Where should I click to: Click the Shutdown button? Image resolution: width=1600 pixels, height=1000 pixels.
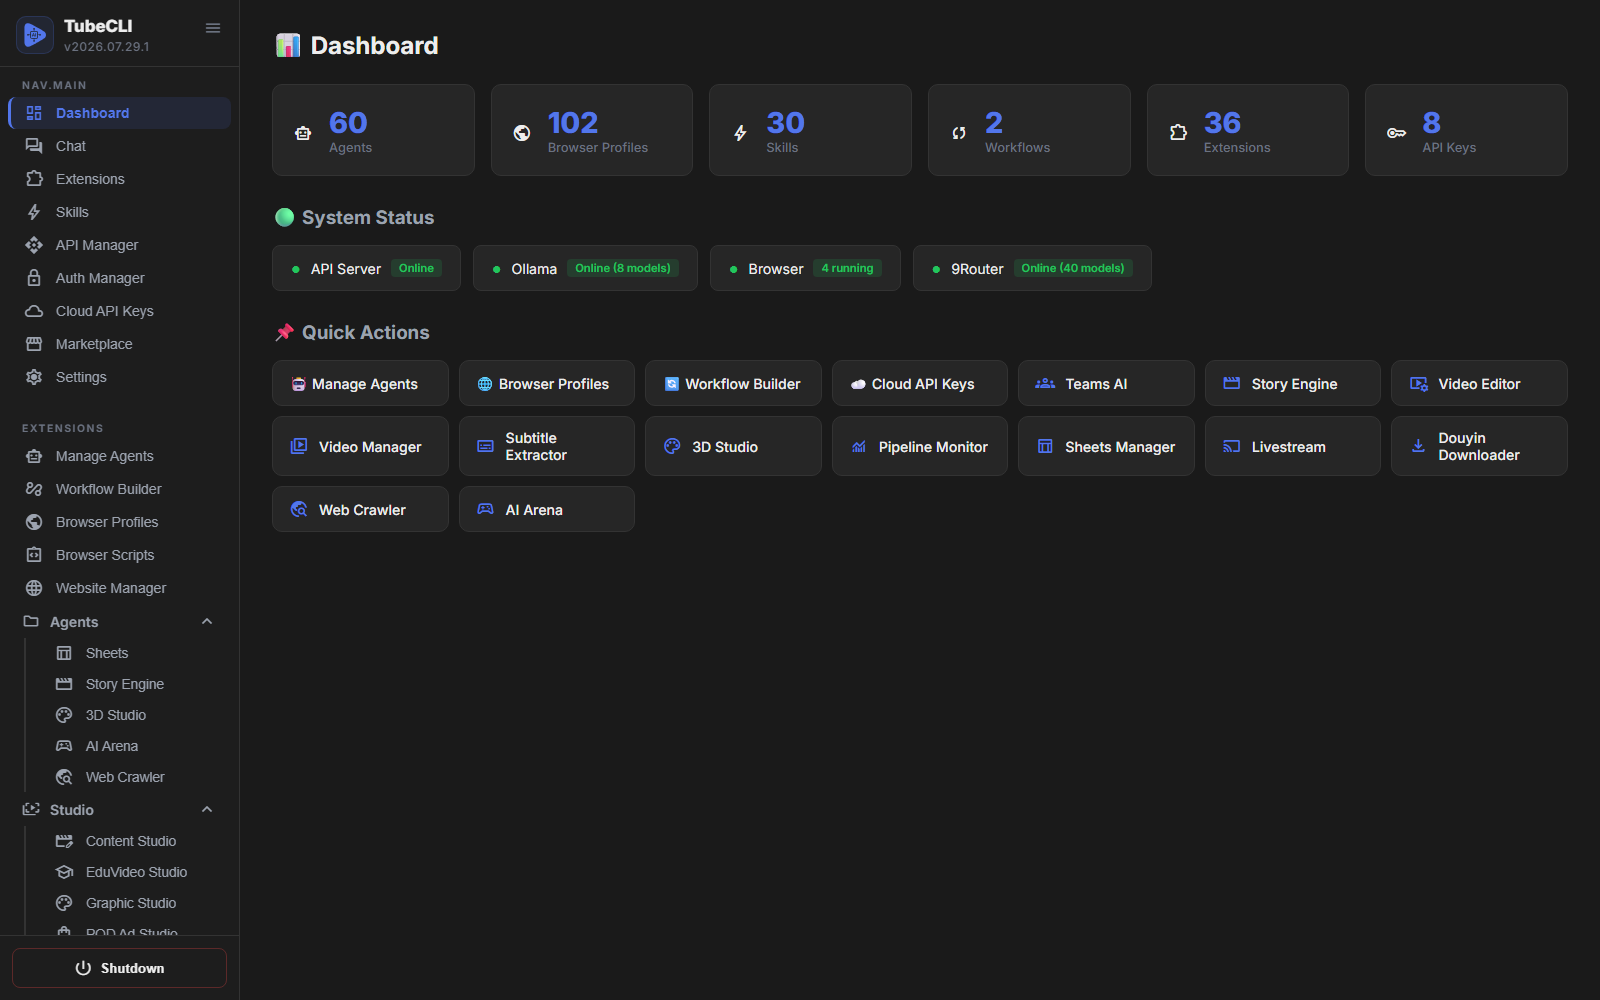[x=119, y=968]
